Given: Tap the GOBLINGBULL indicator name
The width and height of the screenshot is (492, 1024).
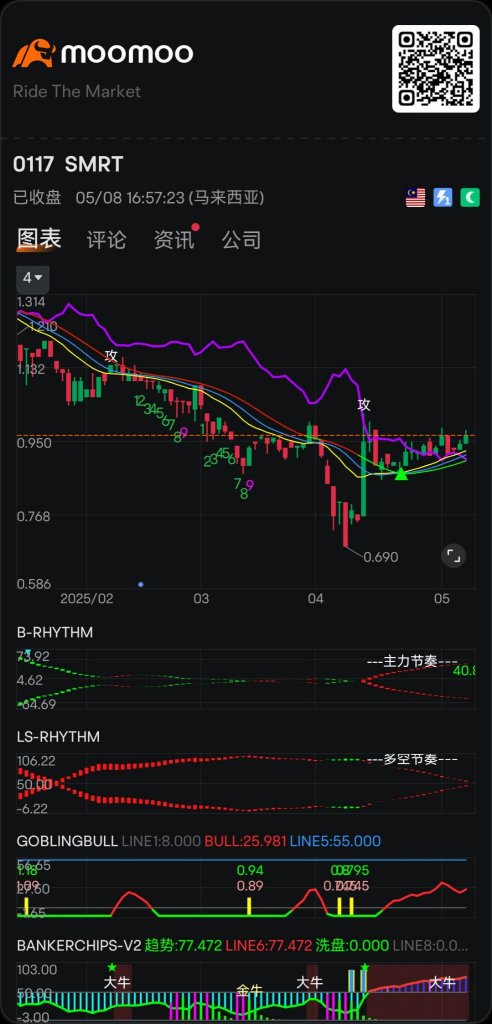Looking at the screenshot, I should [67, 841].
